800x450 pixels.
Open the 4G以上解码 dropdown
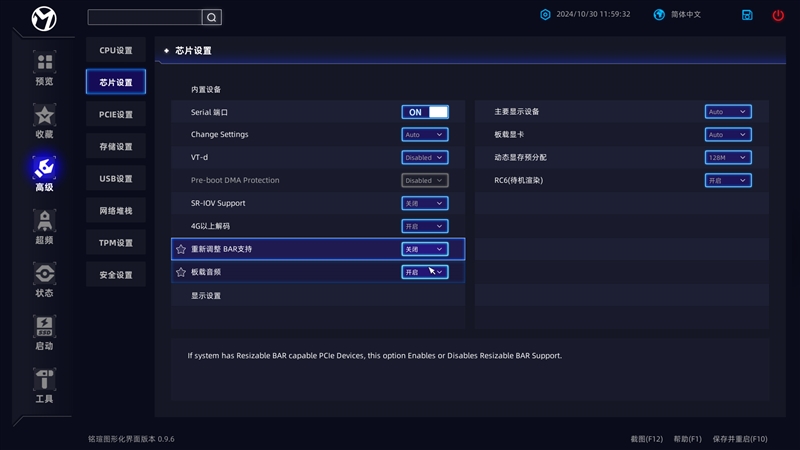tap(425, 226)
